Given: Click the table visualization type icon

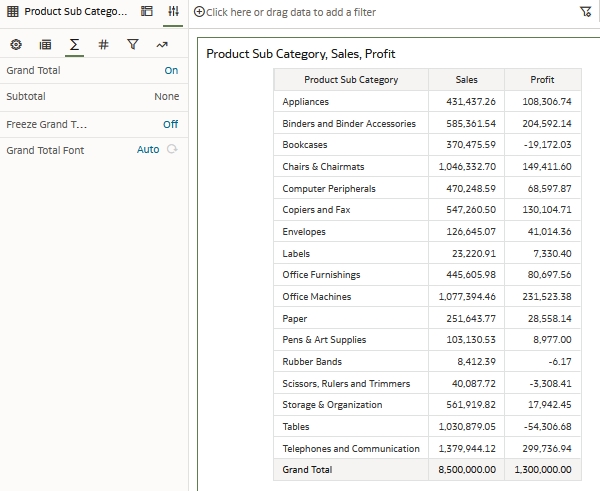Looking at the screenshot, I should (x=12, y=12).
